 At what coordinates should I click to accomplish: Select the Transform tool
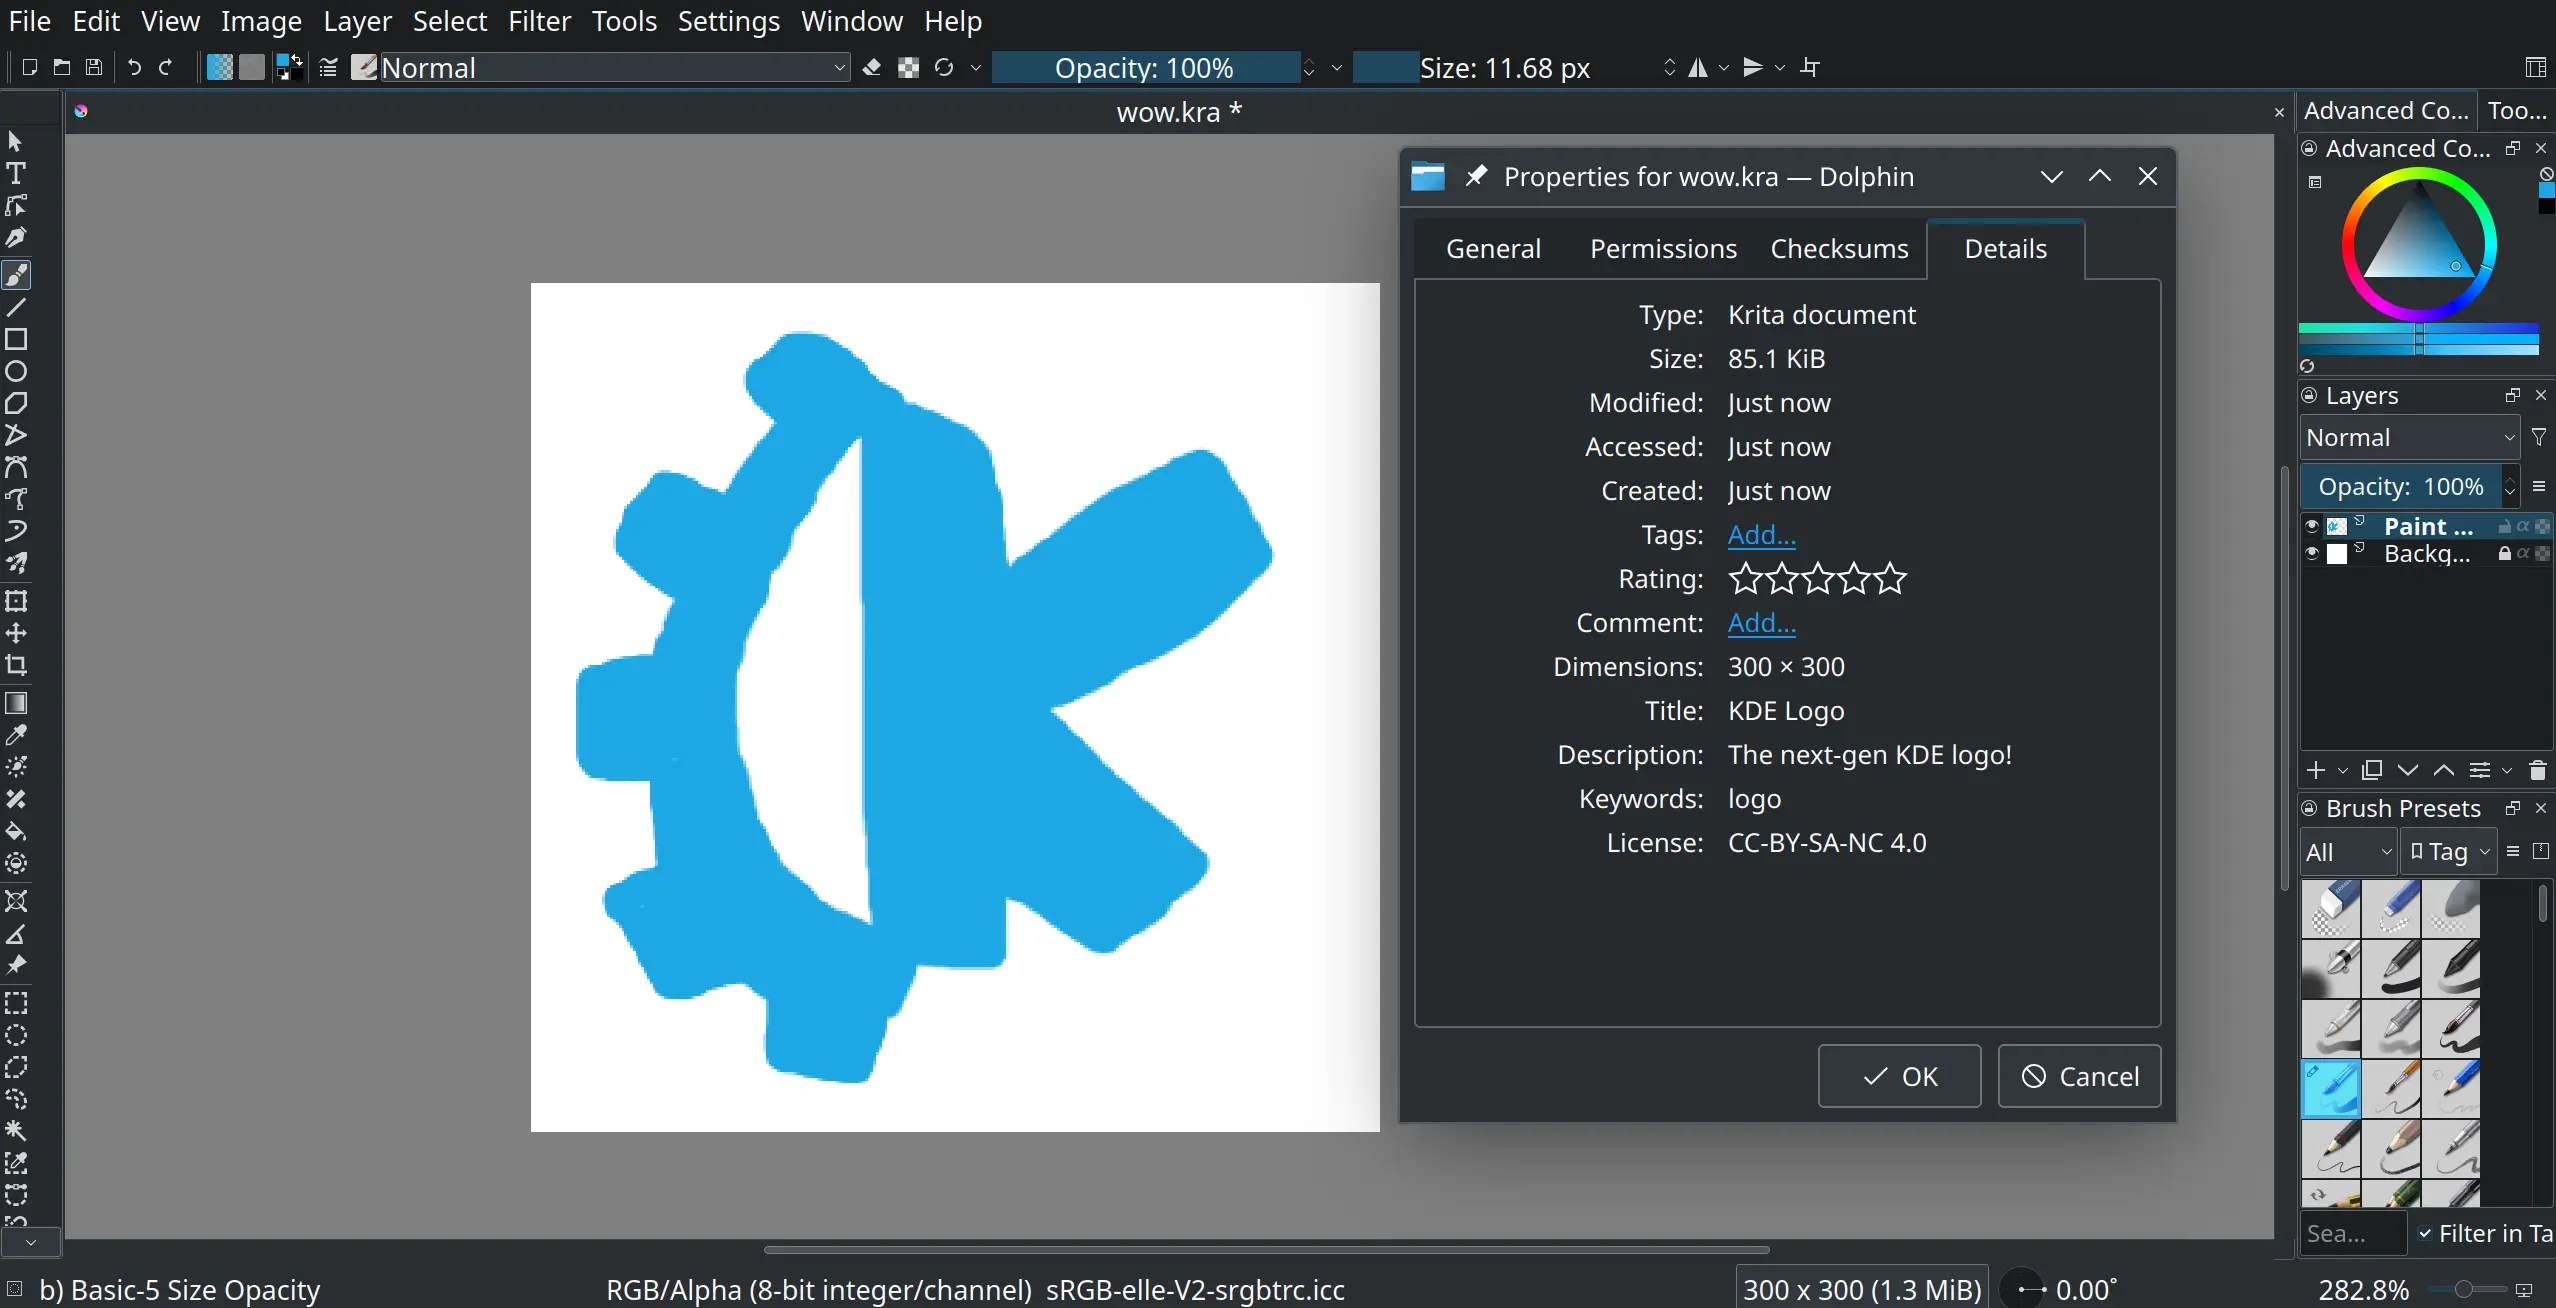point(16,601)
